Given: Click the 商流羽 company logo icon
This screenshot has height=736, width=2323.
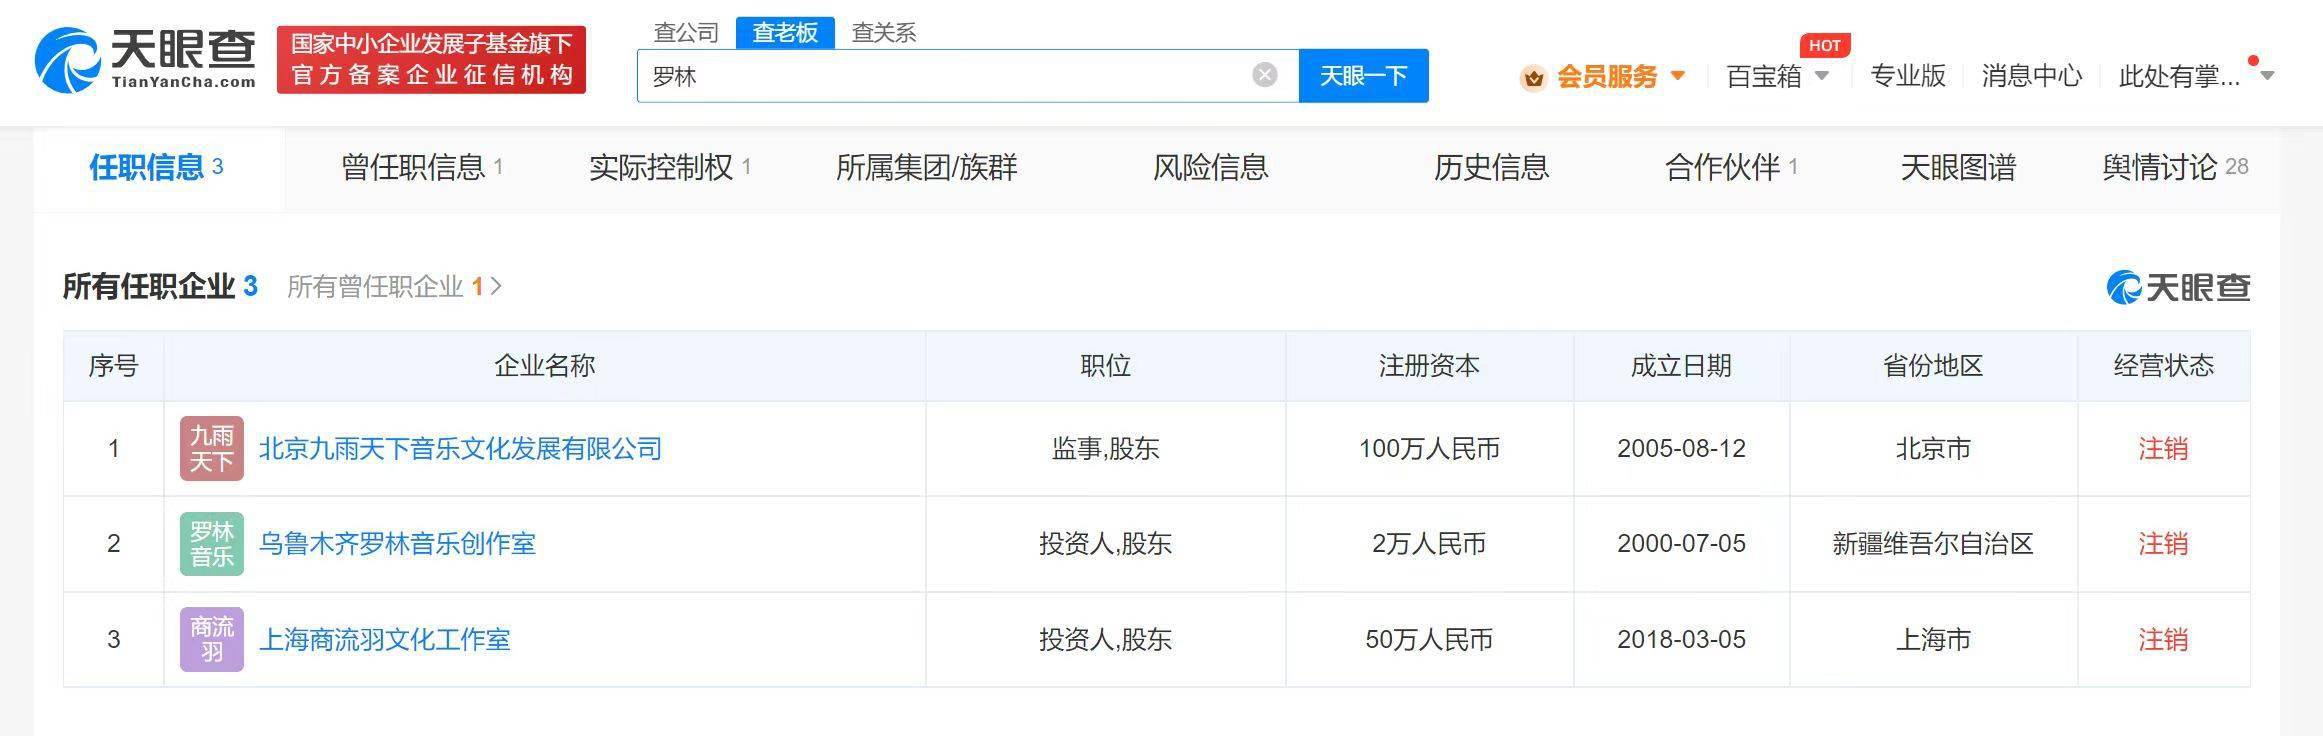Looking at the screenshot, I should [212, 640].
